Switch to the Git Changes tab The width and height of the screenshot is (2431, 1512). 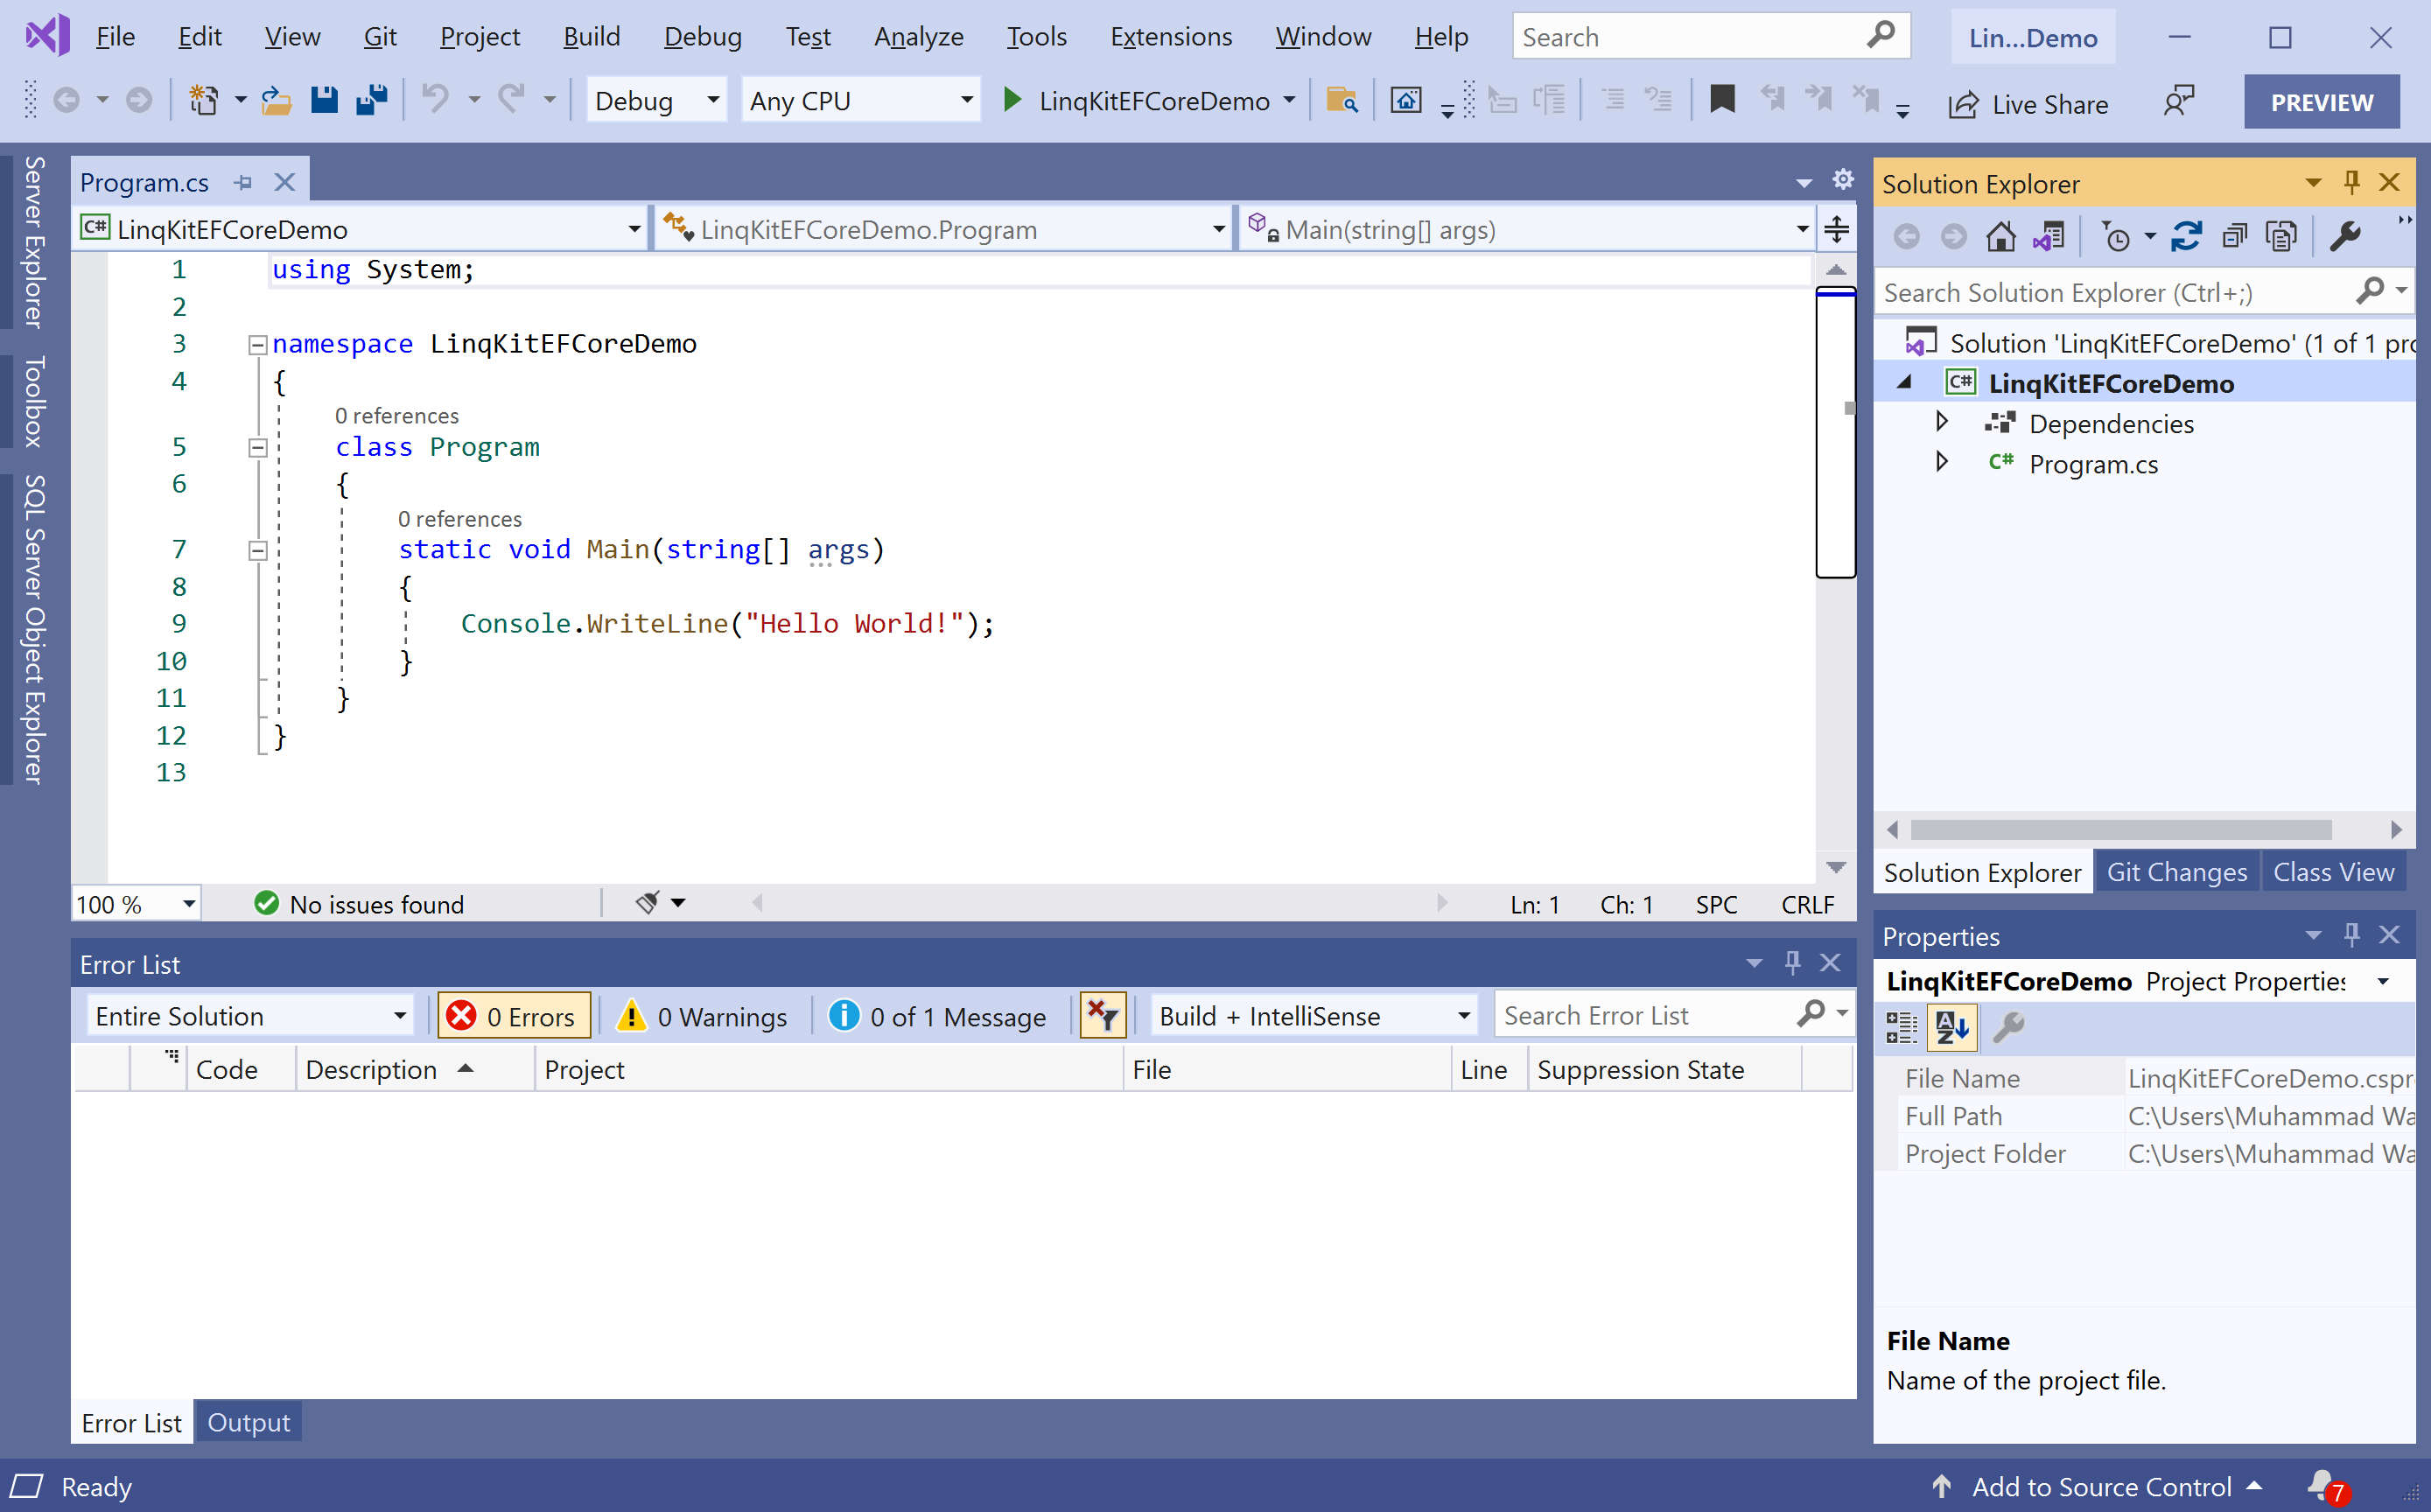(x=2176, y=872)
